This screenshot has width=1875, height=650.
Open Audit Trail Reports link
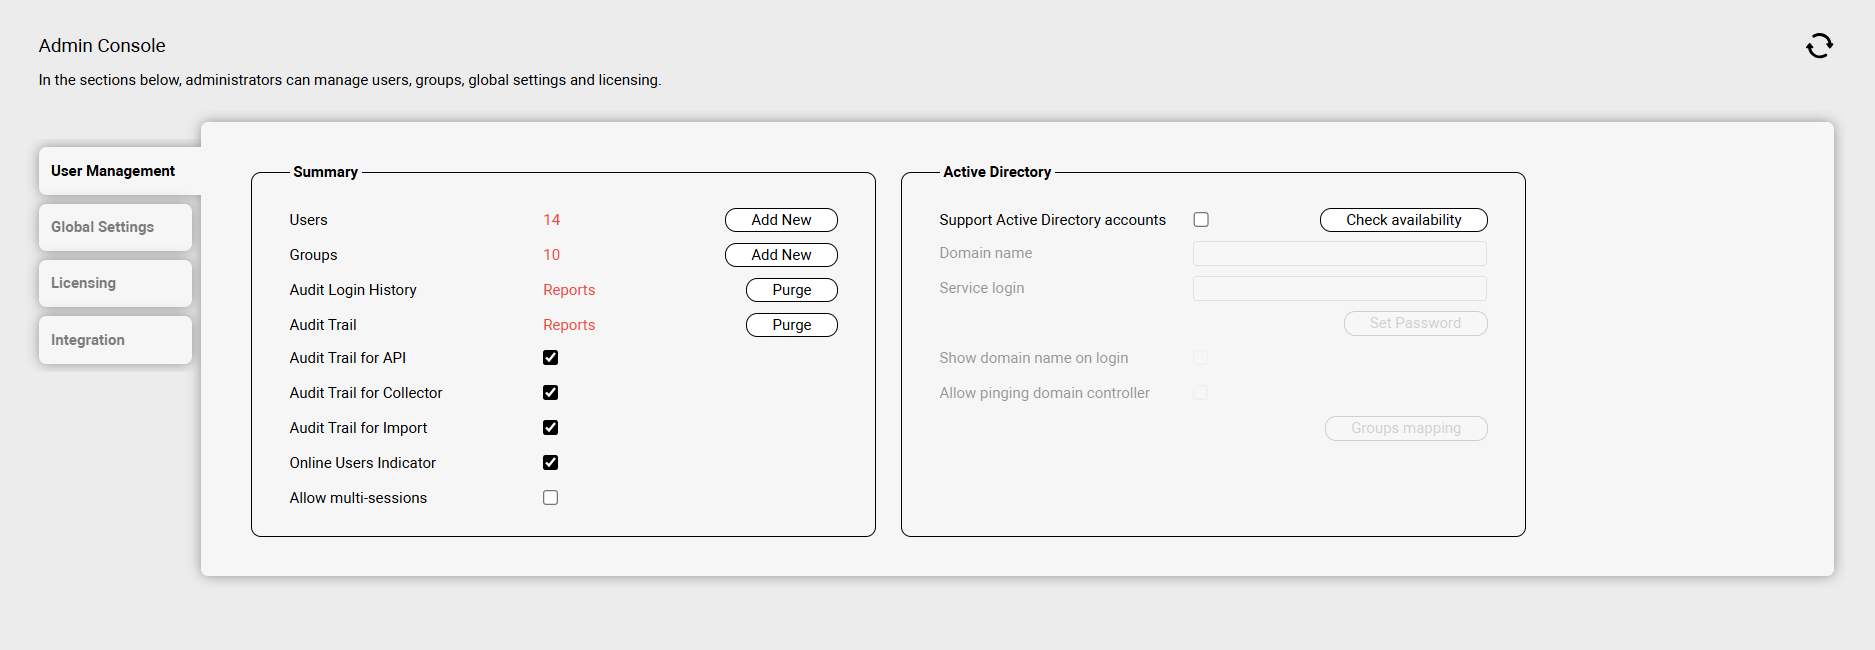pyautogui.click(x=569, y=325)
